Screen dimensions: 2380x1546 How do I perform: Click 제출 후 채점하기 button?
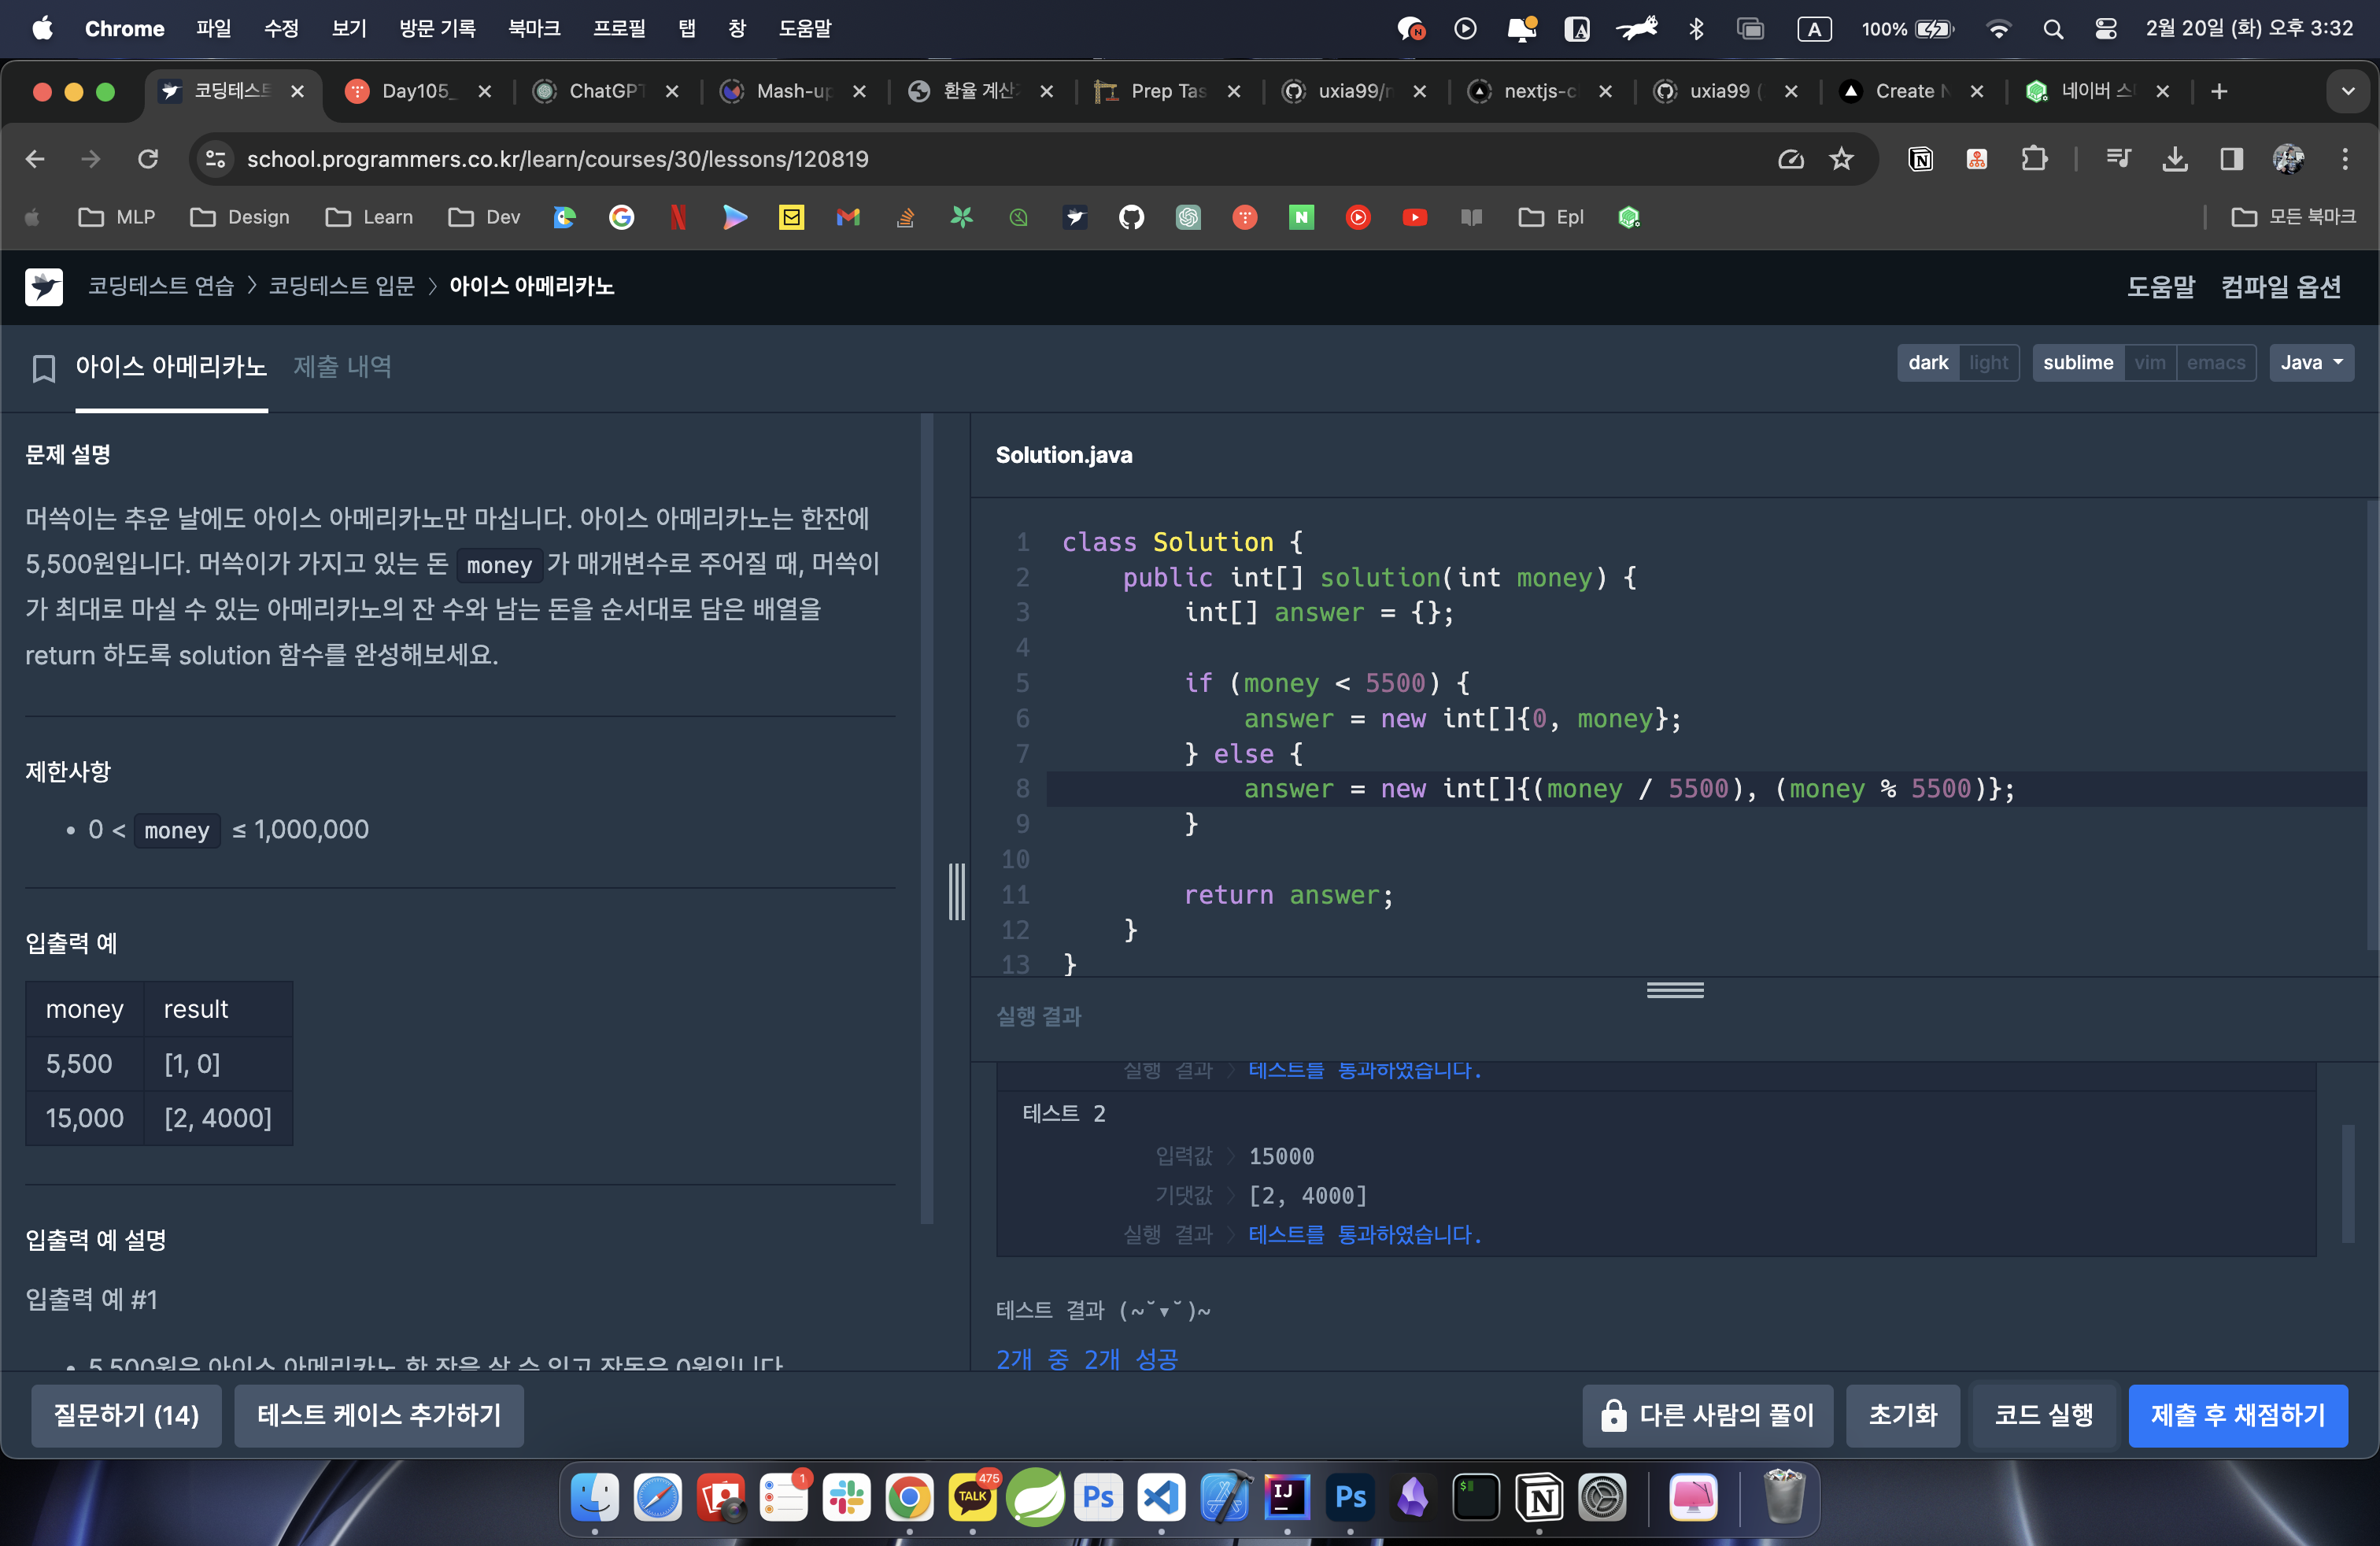[2237, 1415]
